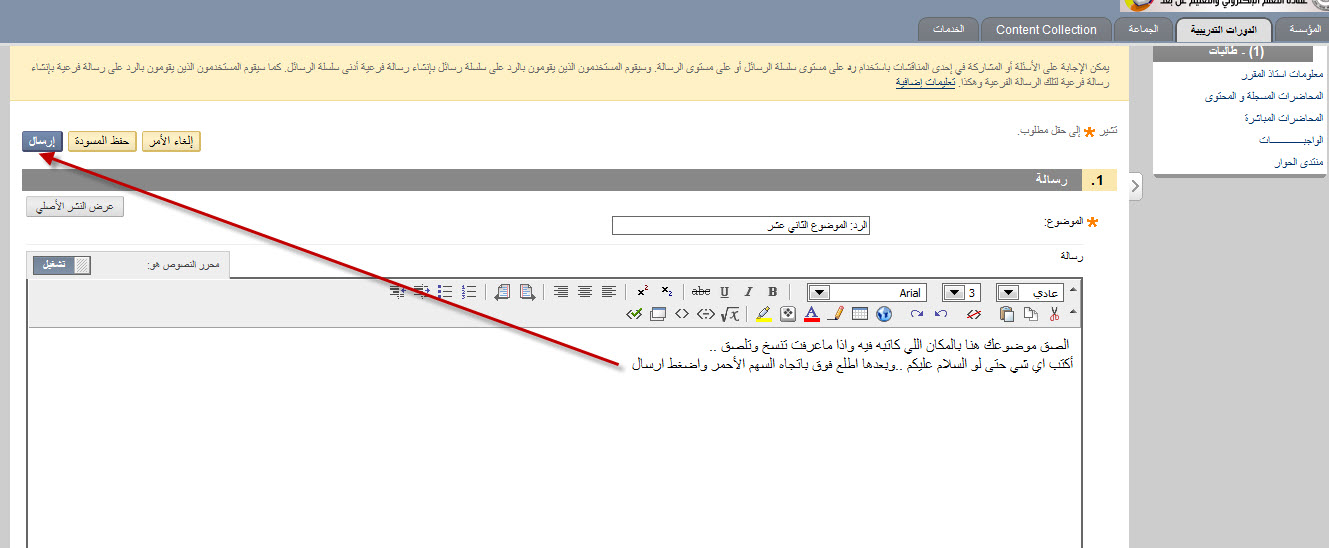Viewport: 1329px width, 548px height.
Task: Click the إرسال submit button
Action: coord(42,141)
